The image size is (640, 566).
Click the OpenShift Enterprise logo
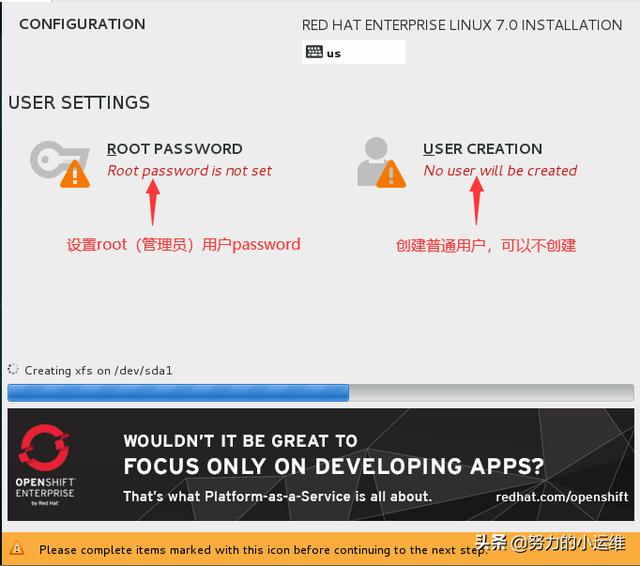[x=44, y=465]
